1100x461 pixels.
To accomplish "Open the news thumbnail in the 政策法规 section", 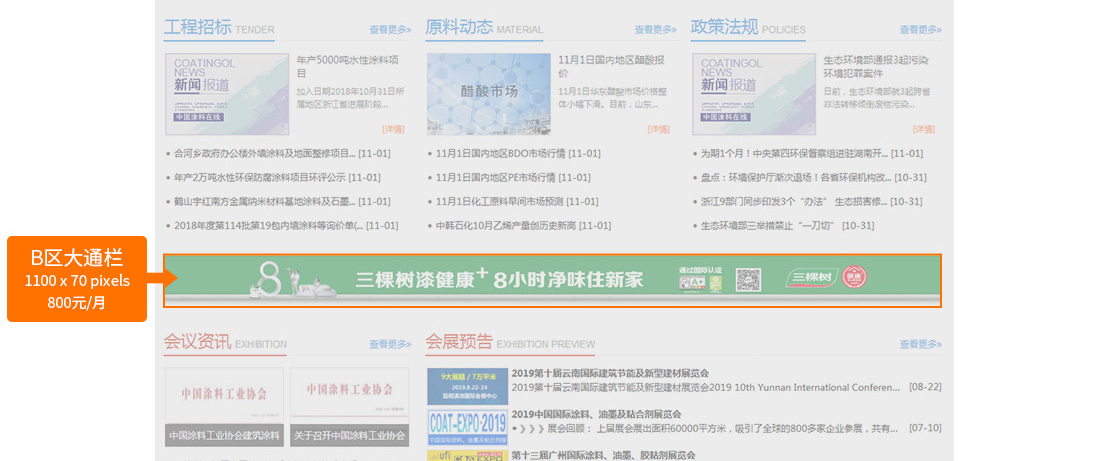I will coord(754,94).
